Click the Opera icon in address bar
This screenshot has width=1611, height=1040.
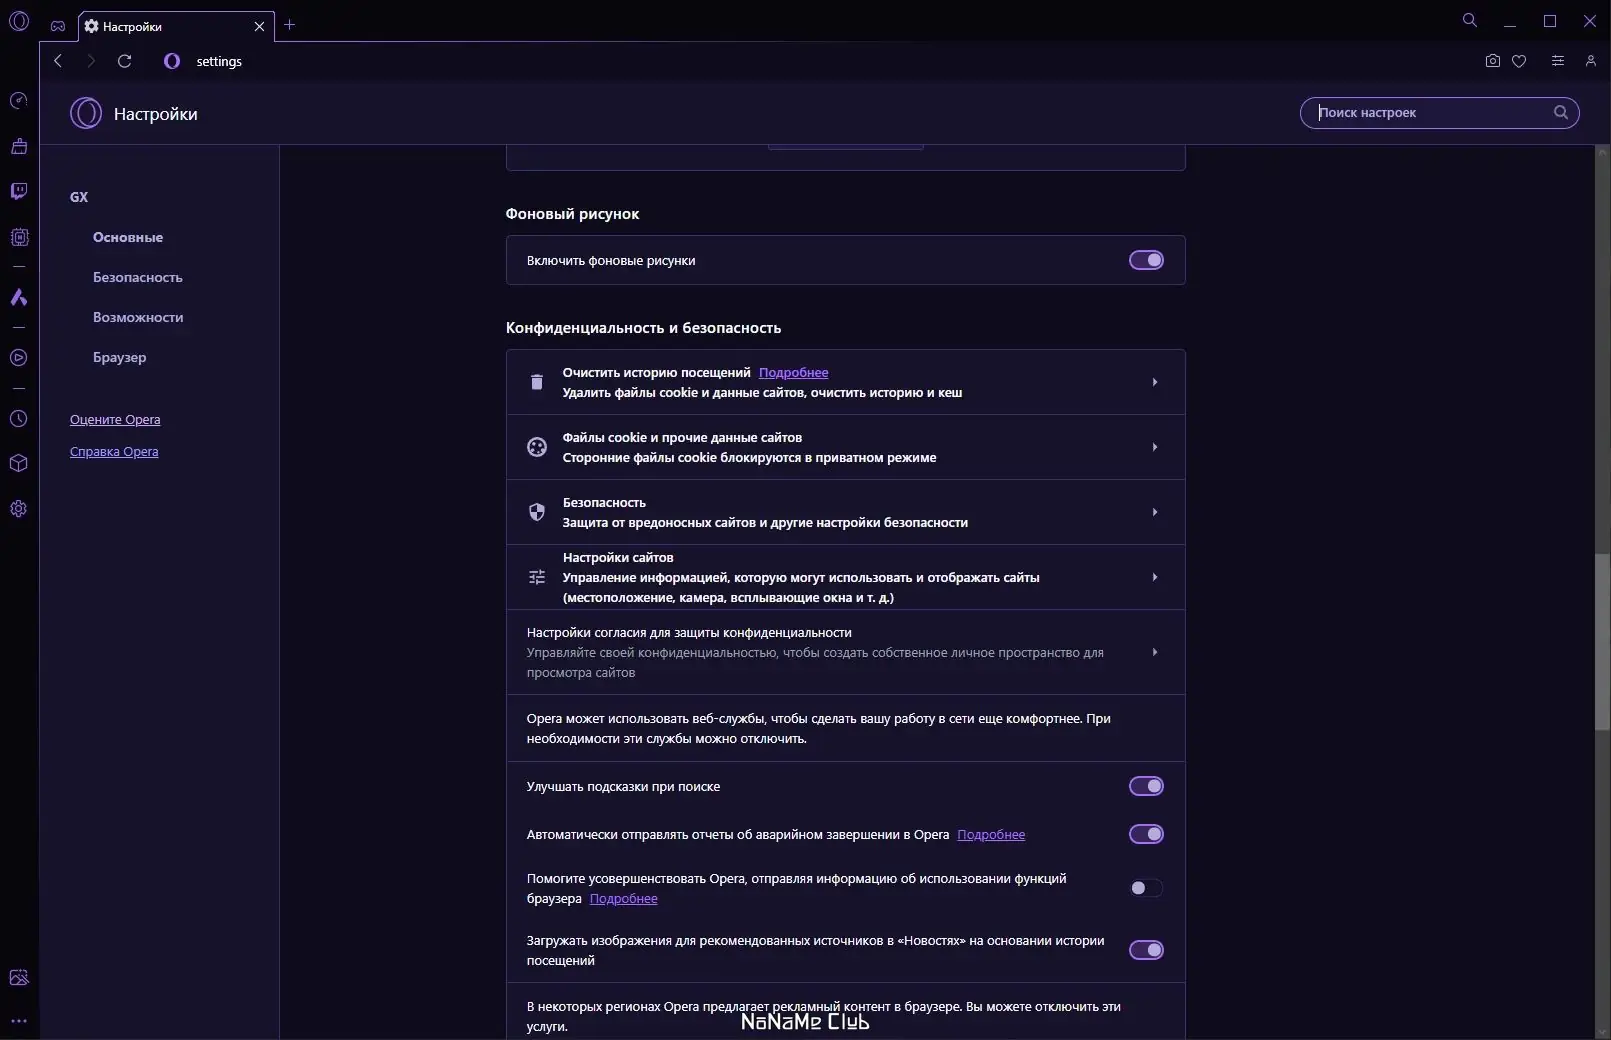pyautogui.click(x=172, y=61)
